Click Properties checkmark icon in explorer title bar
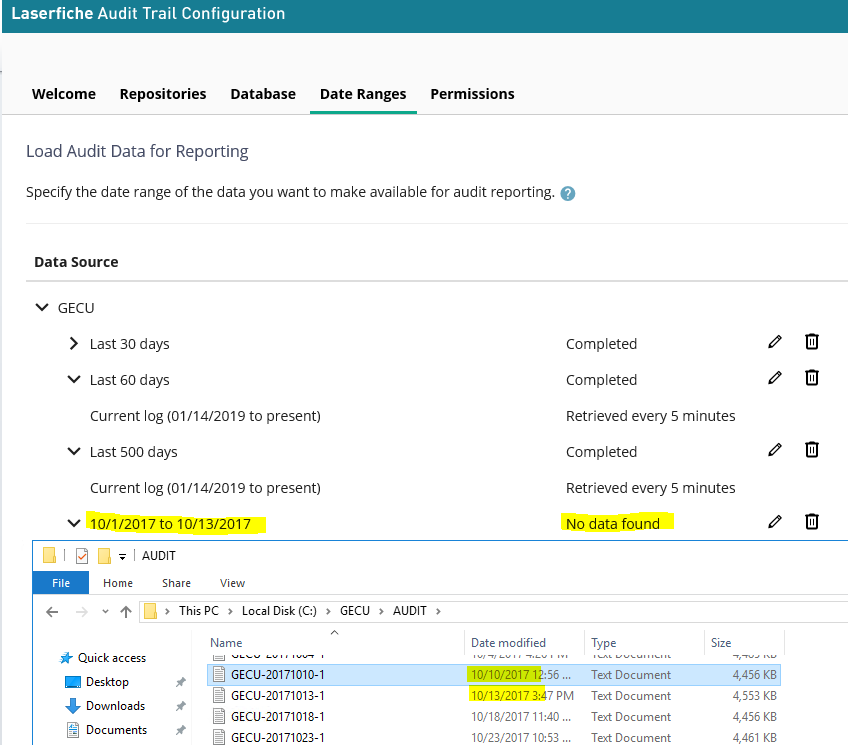 [82, 556]
